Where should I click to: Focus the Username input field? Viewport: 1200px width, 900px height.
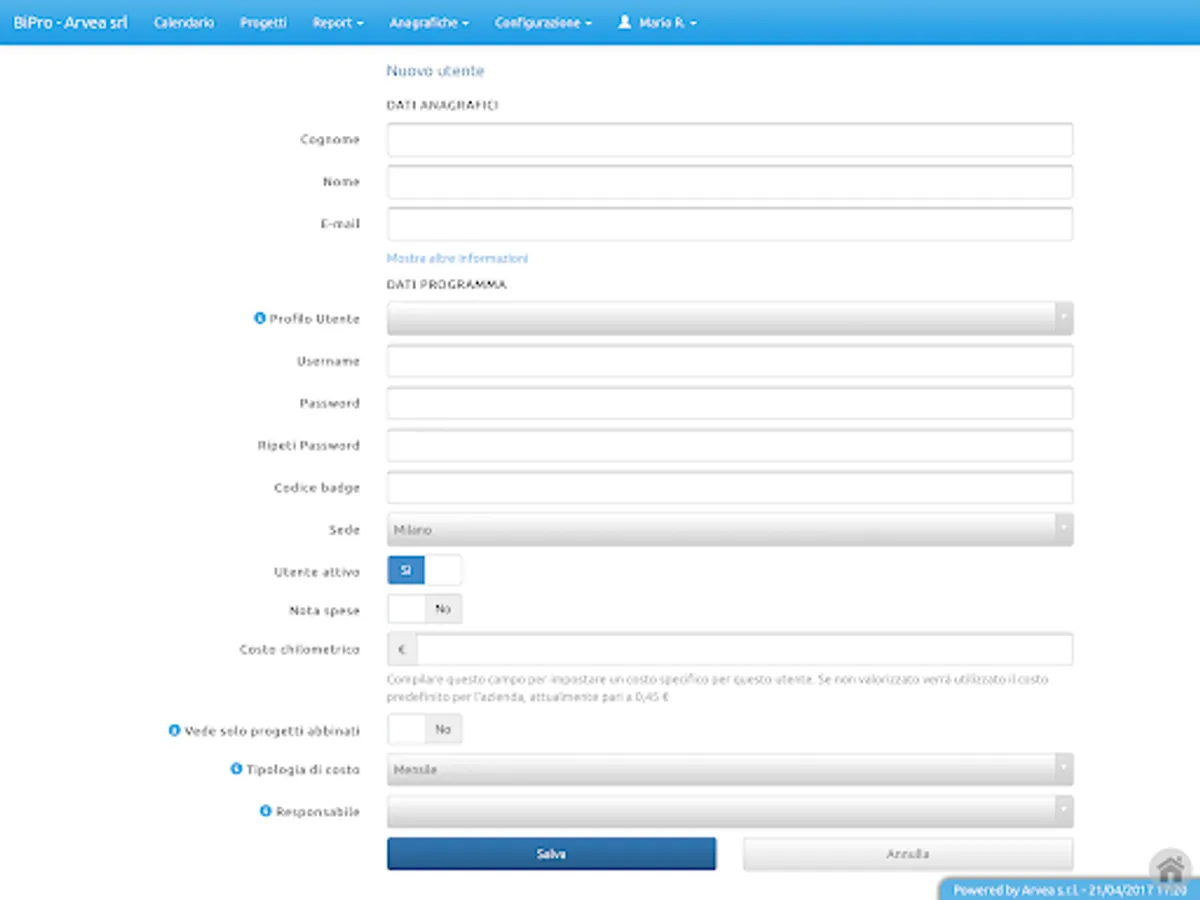point(730,361)
